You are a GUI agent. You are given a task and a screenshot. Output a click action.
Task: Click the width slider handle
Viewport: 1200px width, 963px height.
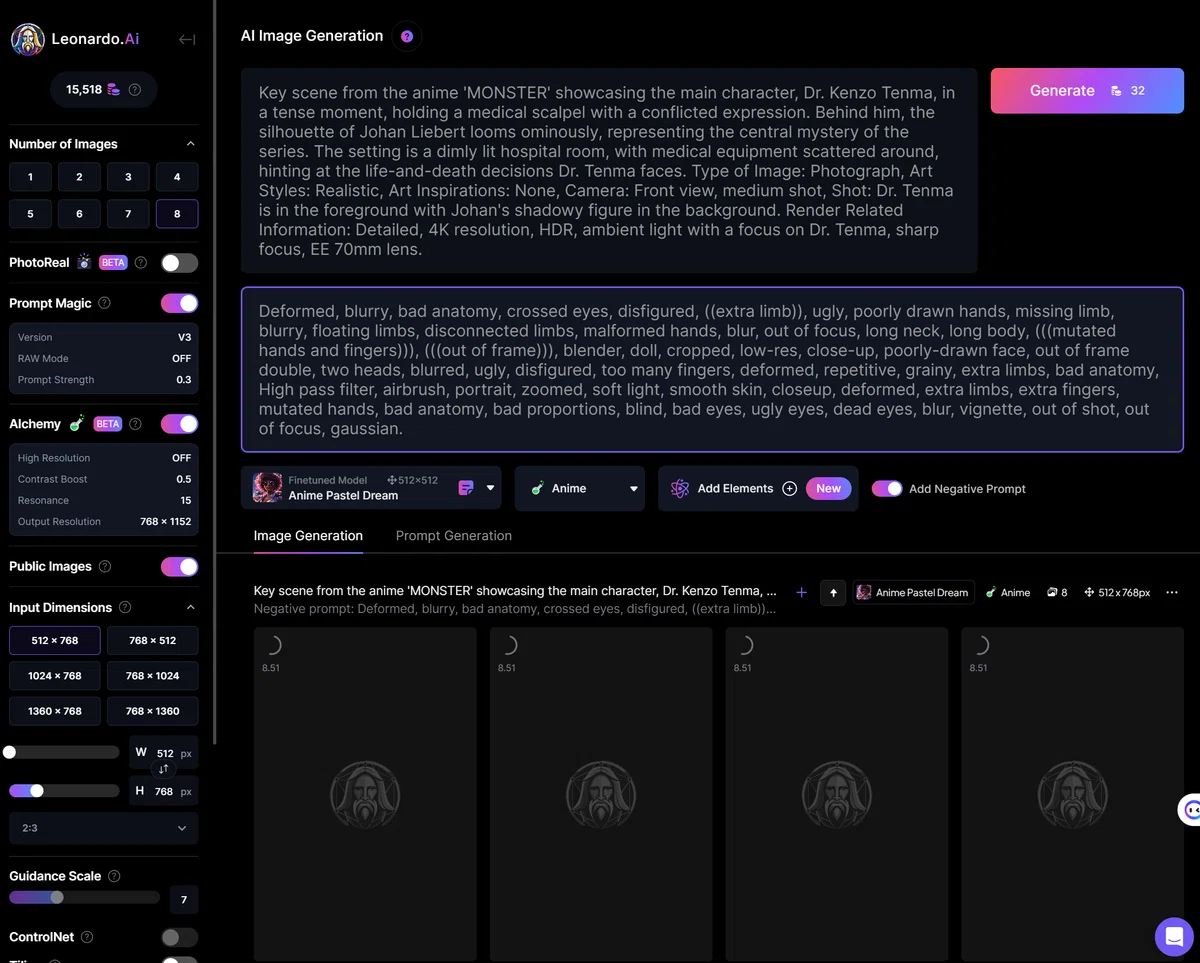pos(10,752)
